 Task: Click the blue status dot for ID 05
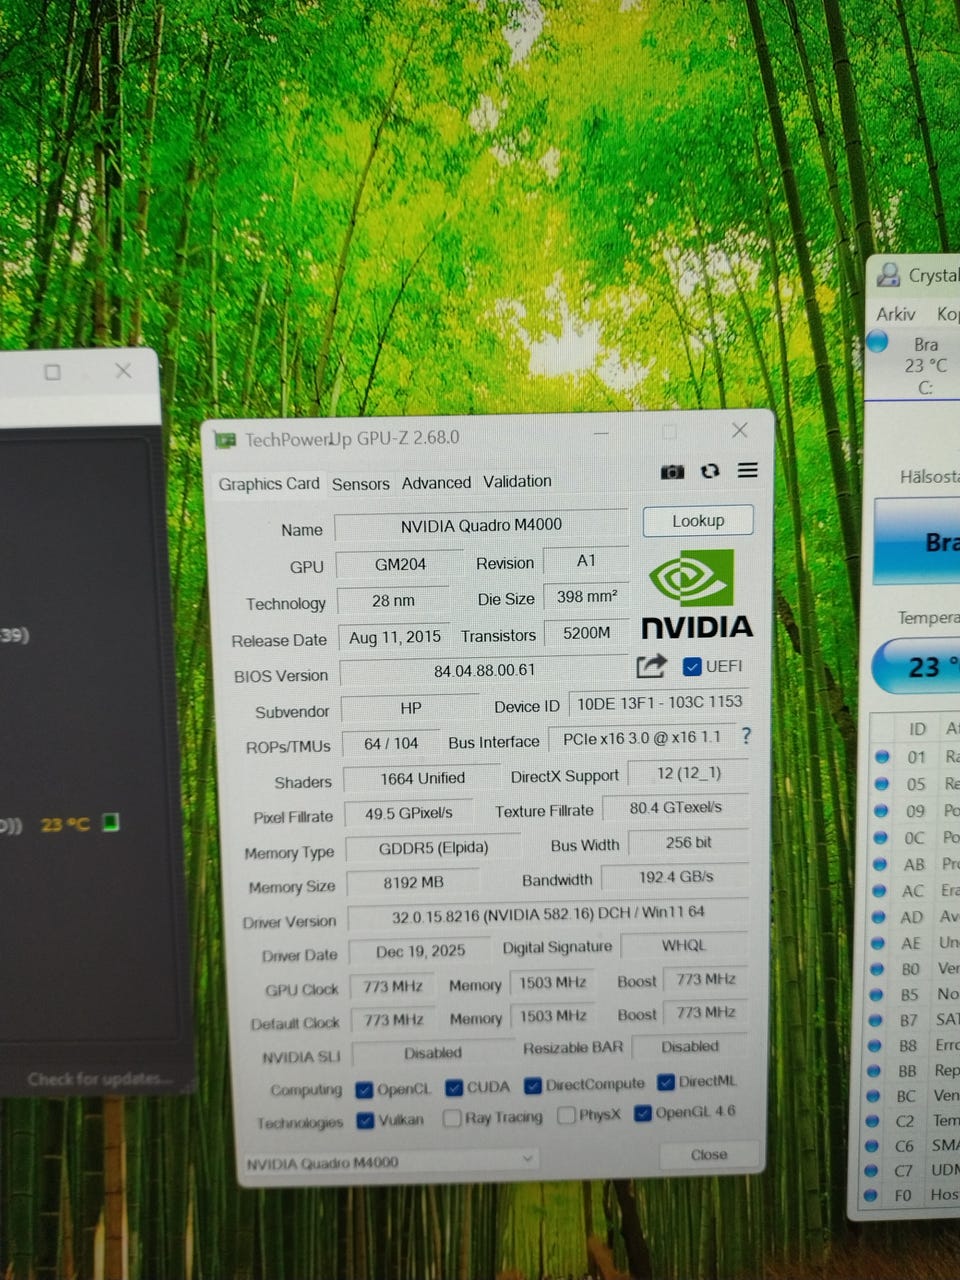tap(882, 784)
